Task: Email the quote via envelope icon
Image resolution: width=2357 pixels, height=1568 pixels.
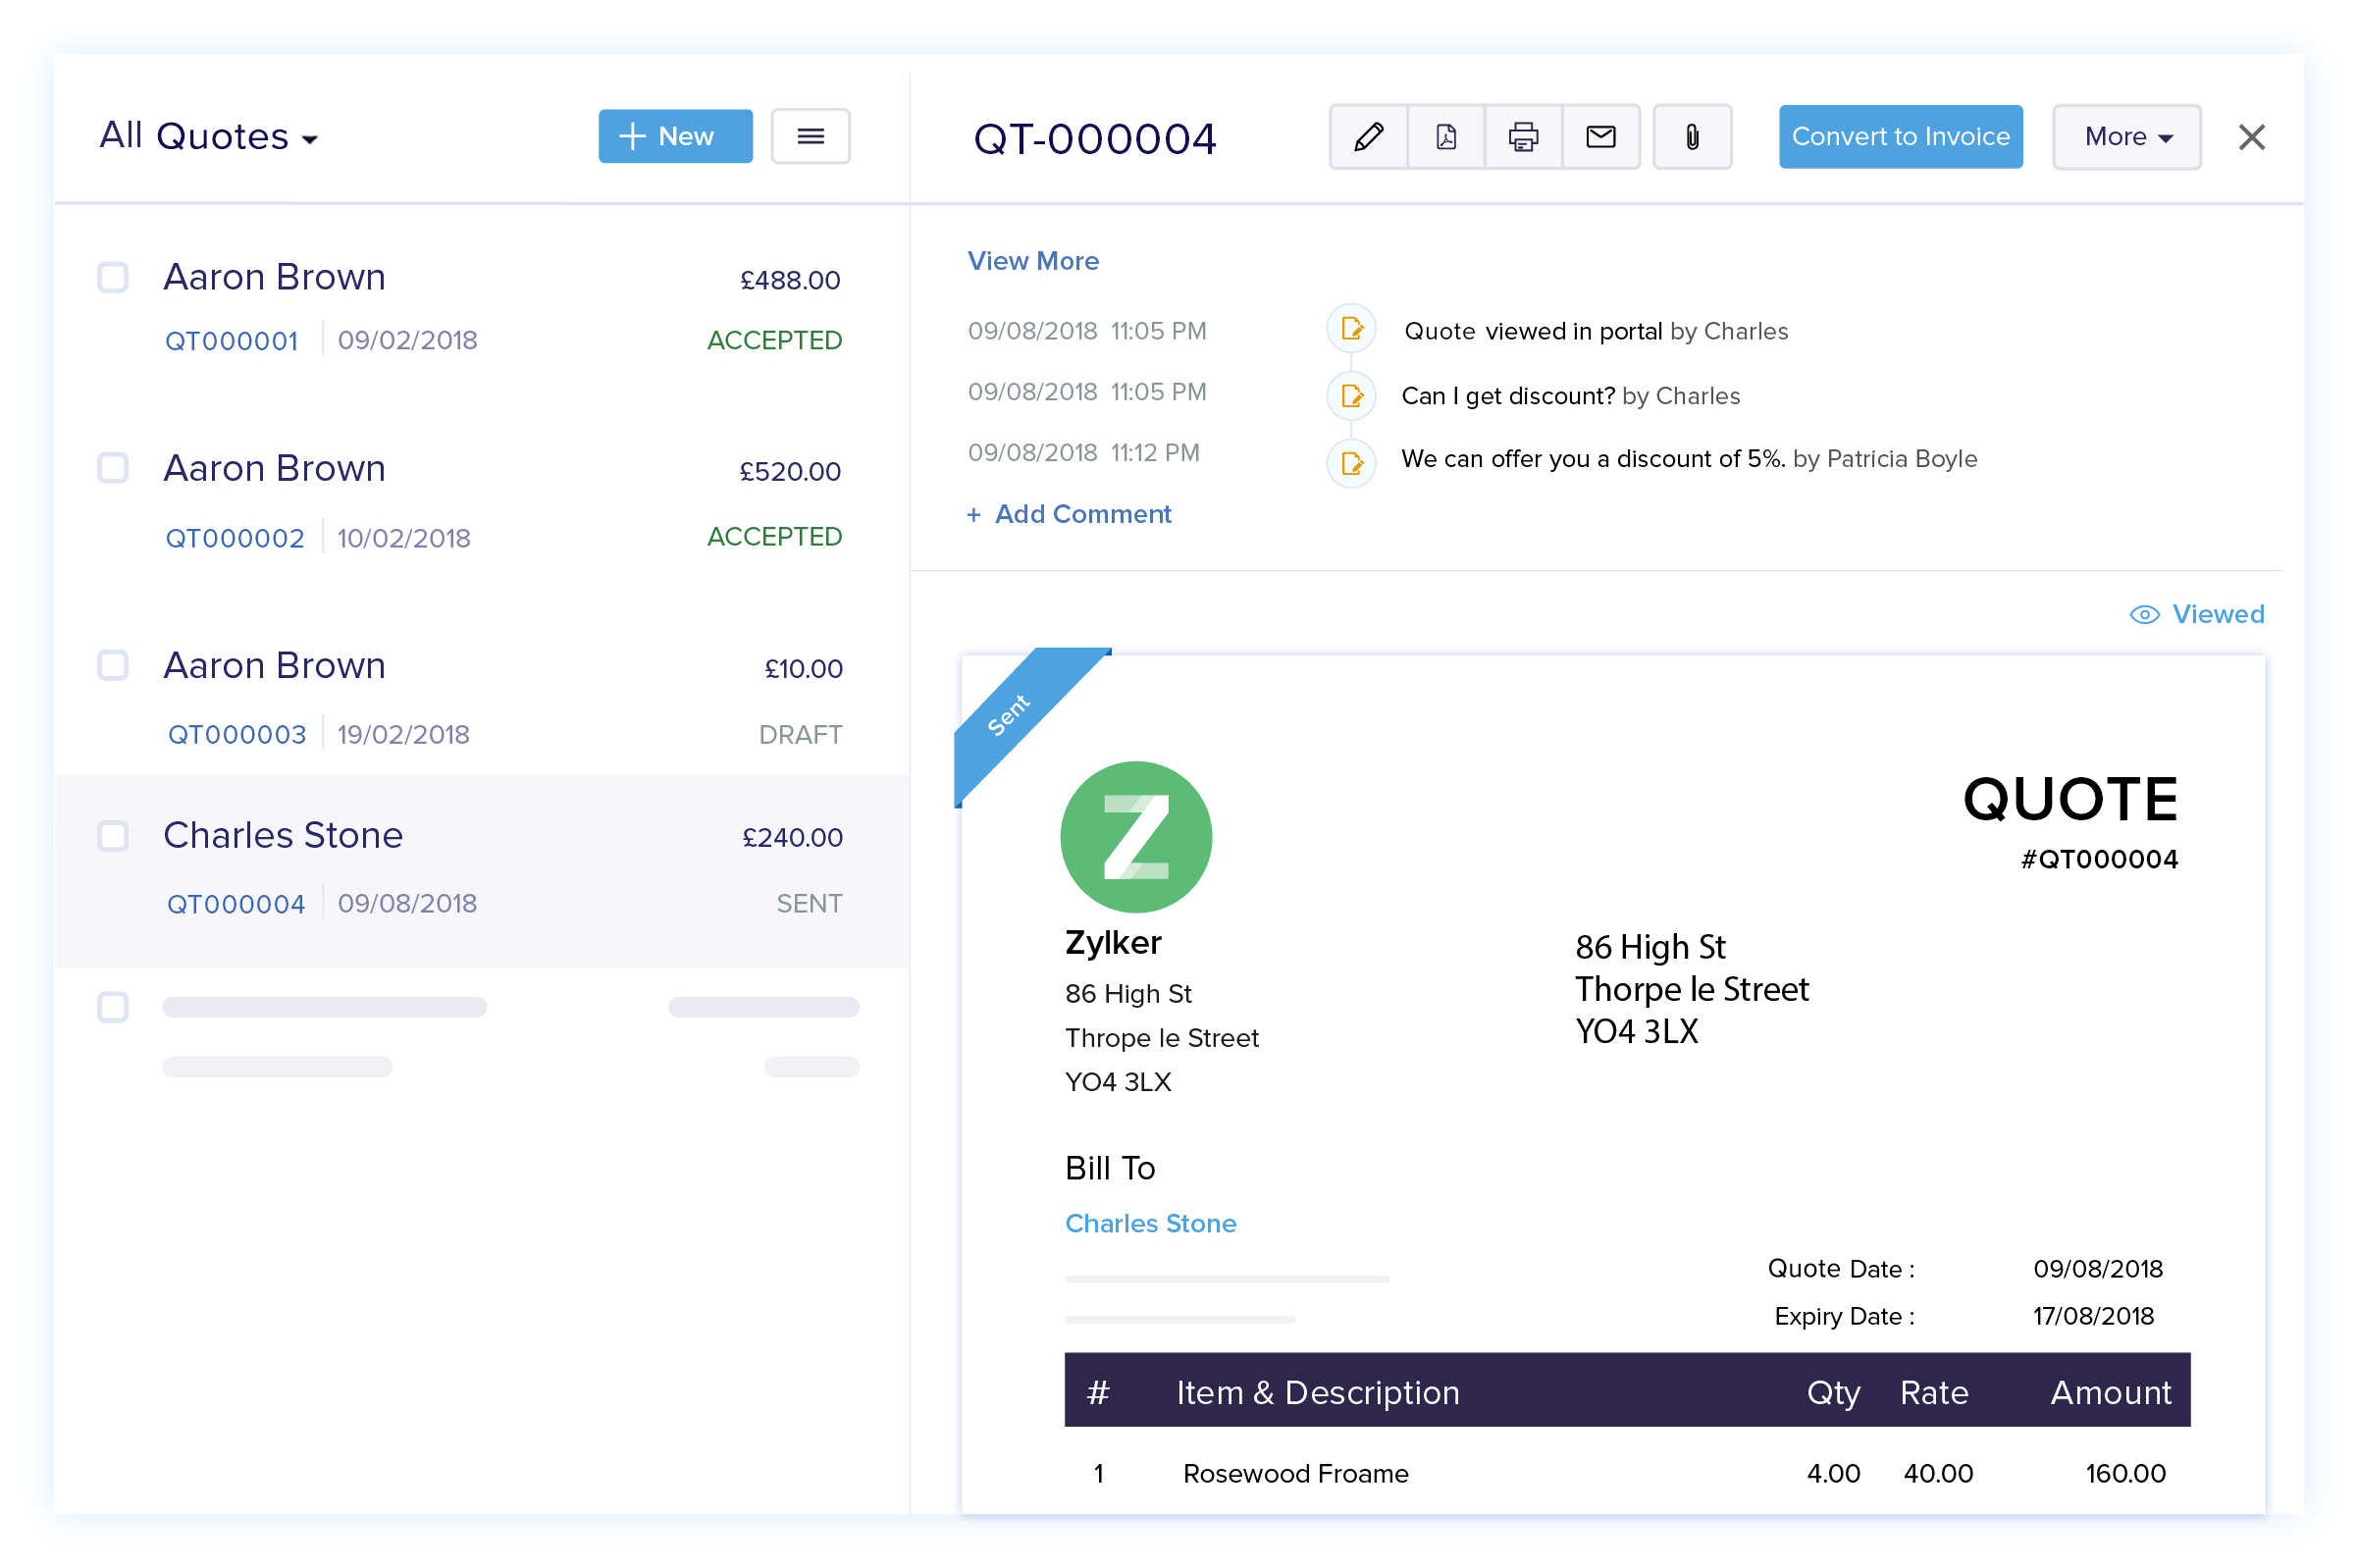Action: 1599,137
